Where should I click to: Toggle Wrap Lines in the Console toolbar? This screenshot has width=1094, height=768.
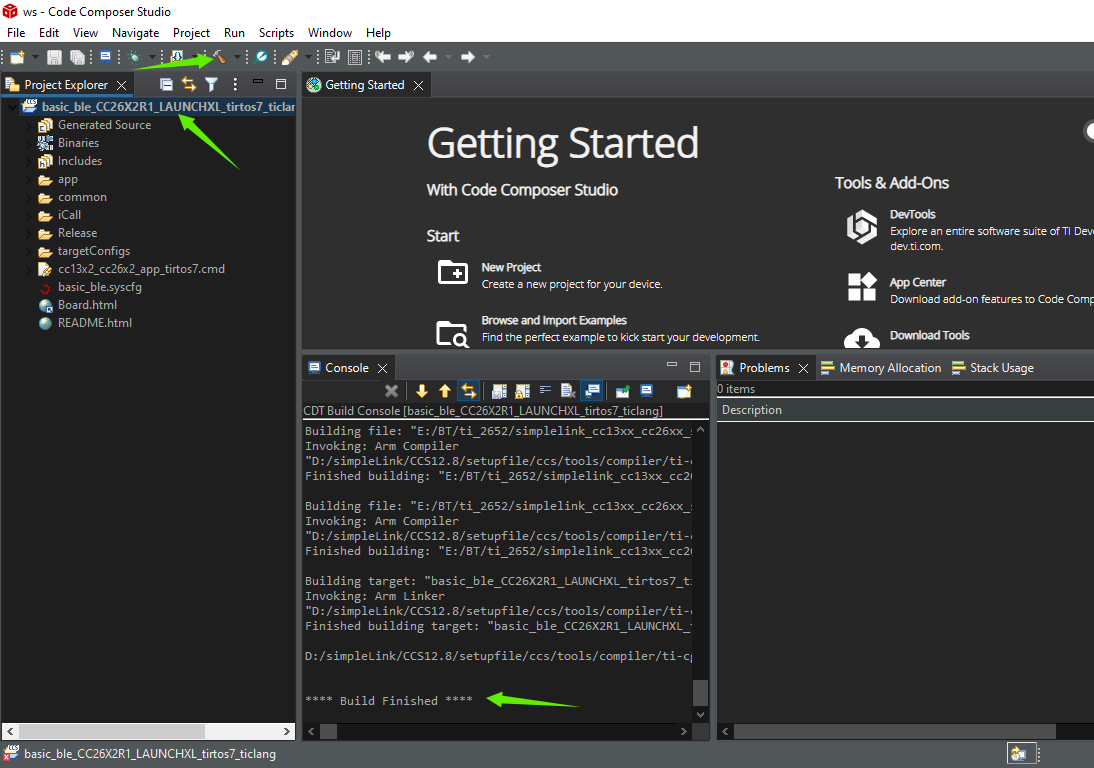point(546,390)
